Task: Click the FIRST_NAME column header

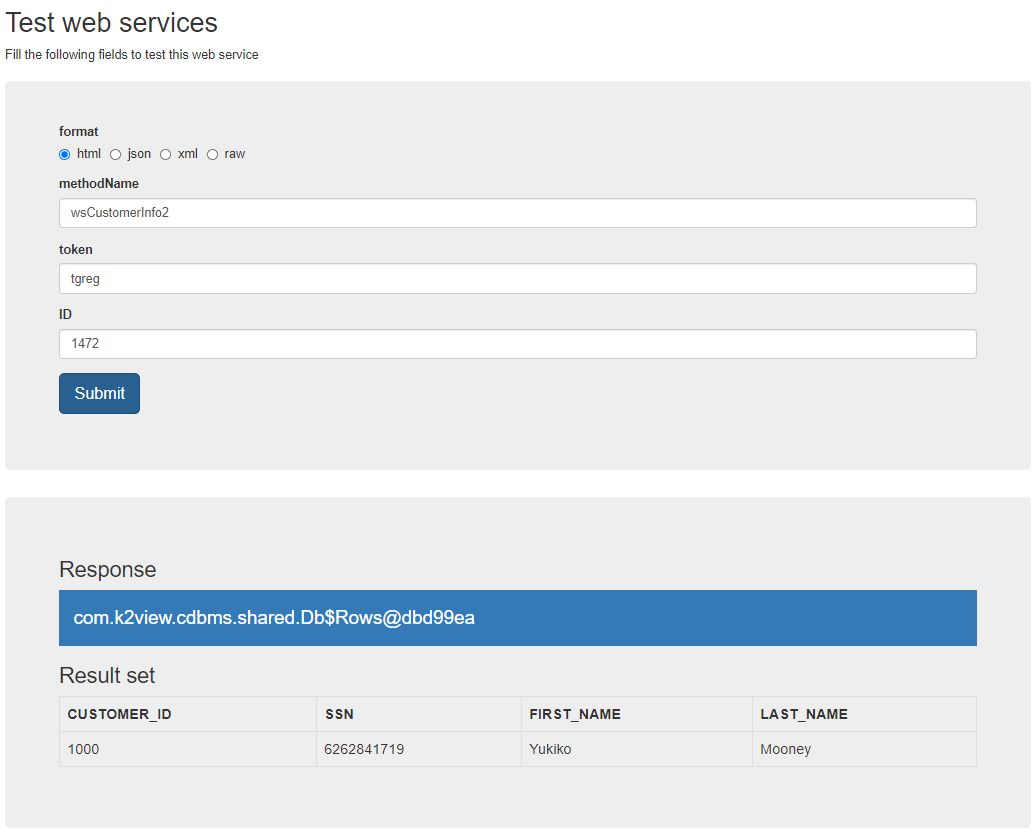Action: [575, 714]
